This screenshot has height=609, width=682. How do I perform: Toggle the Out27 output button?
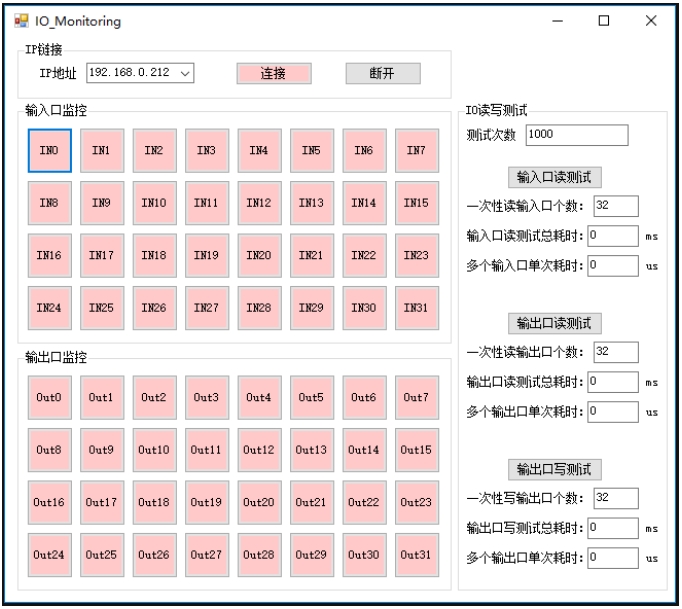[207, 555]
